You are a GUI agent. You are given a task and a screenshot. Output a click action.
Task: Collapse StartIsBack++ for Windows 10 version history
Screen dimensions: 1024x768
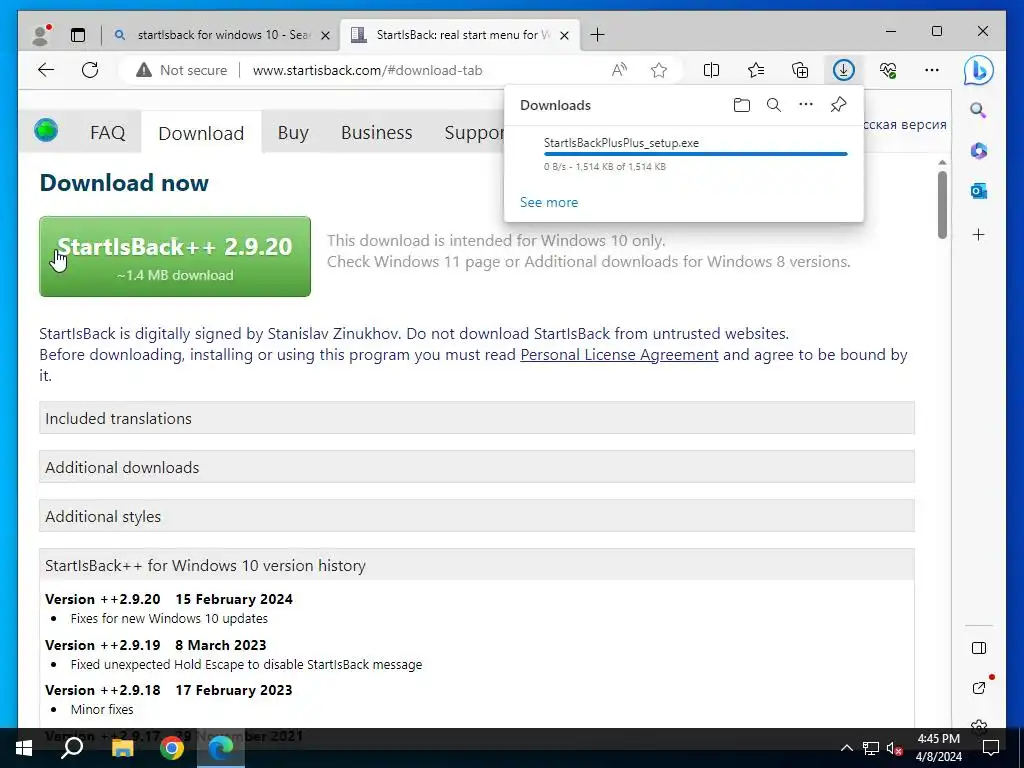477,565
